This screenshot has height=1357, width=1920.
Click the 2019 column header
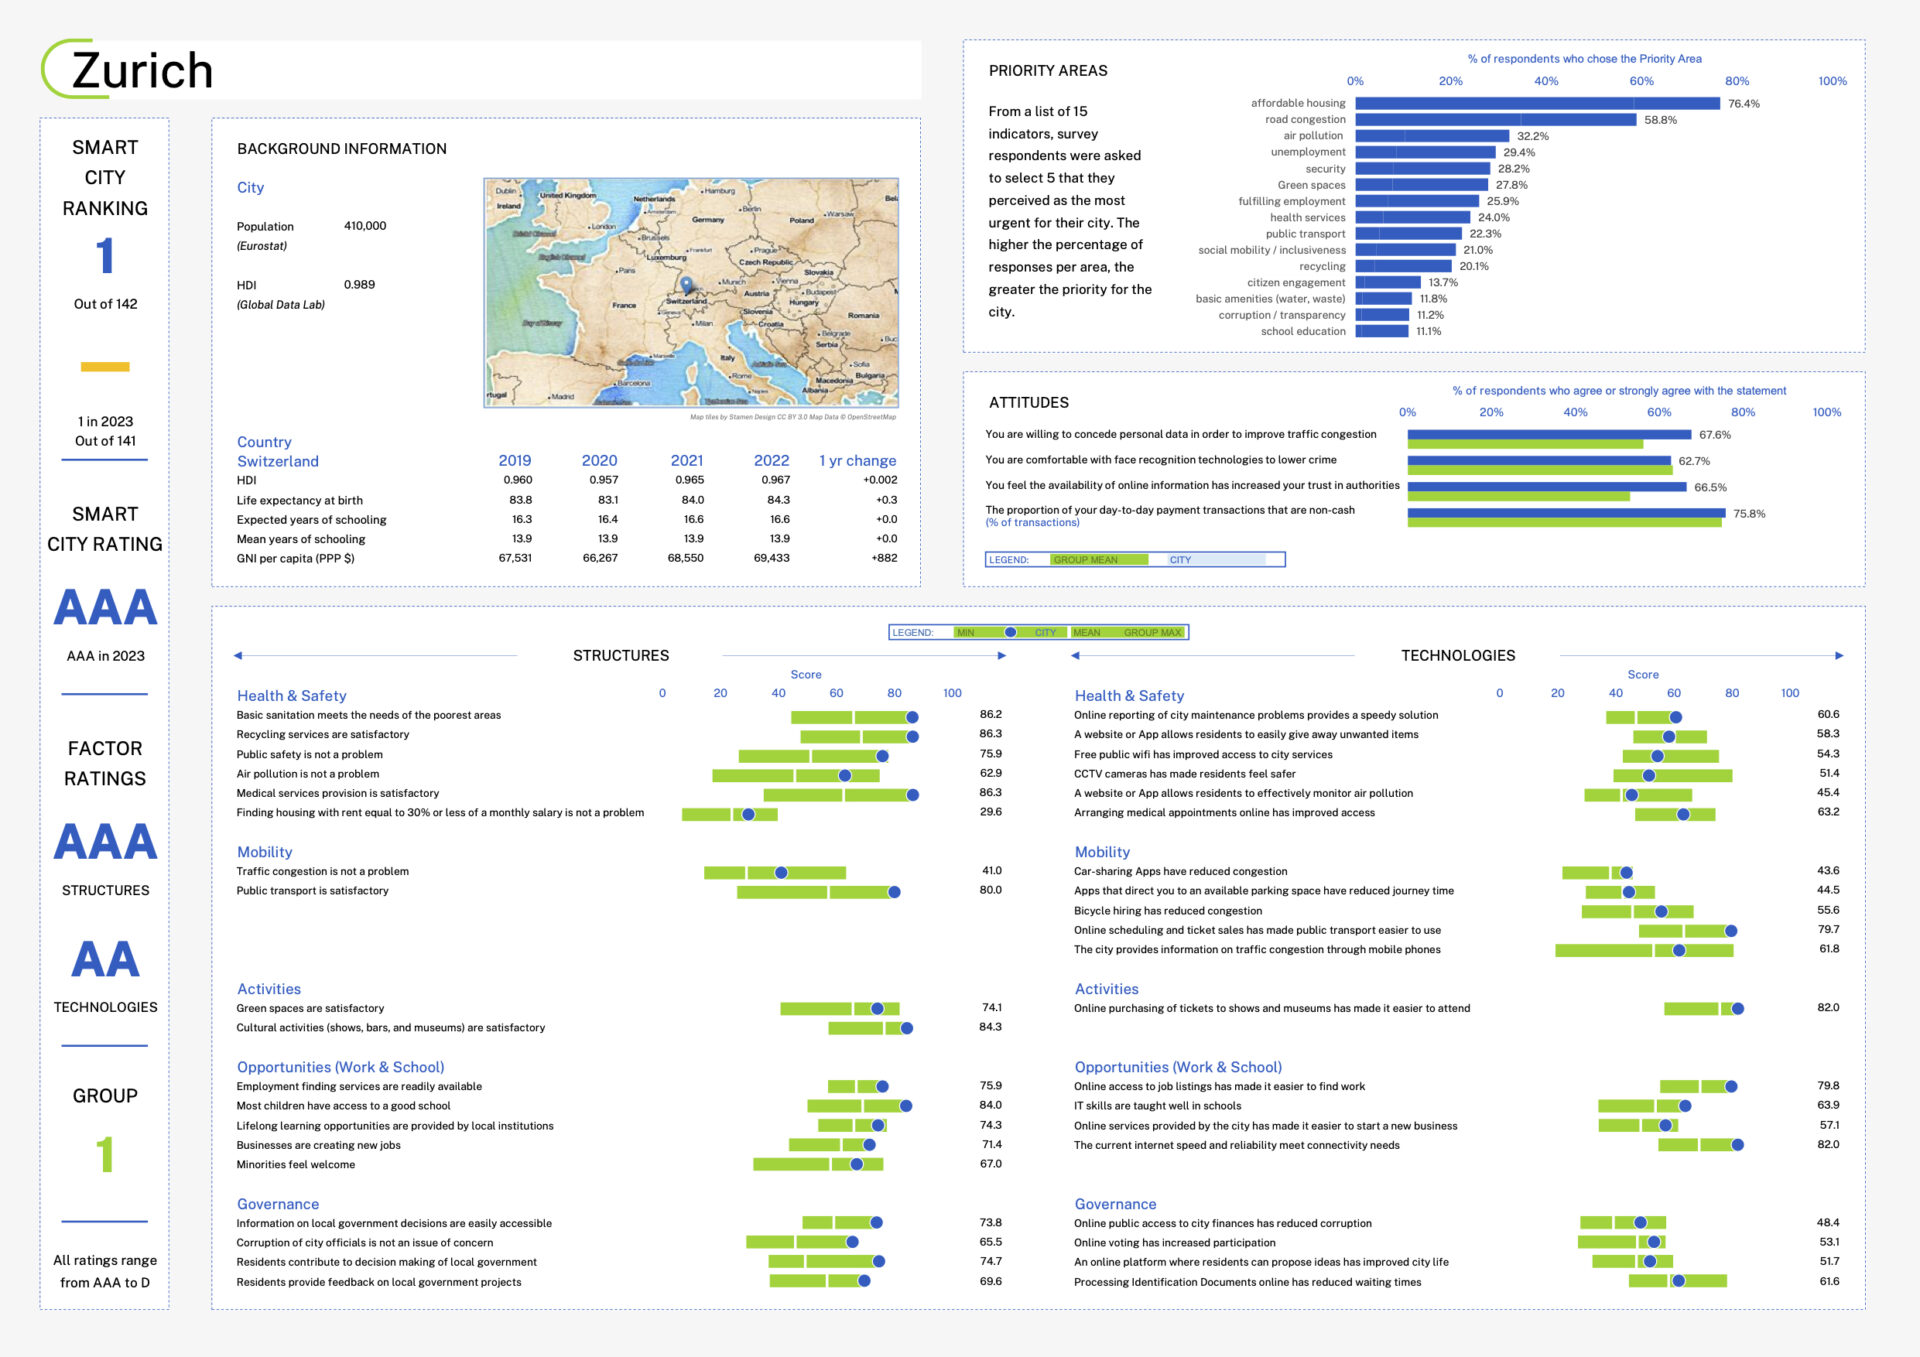[515, 461]
